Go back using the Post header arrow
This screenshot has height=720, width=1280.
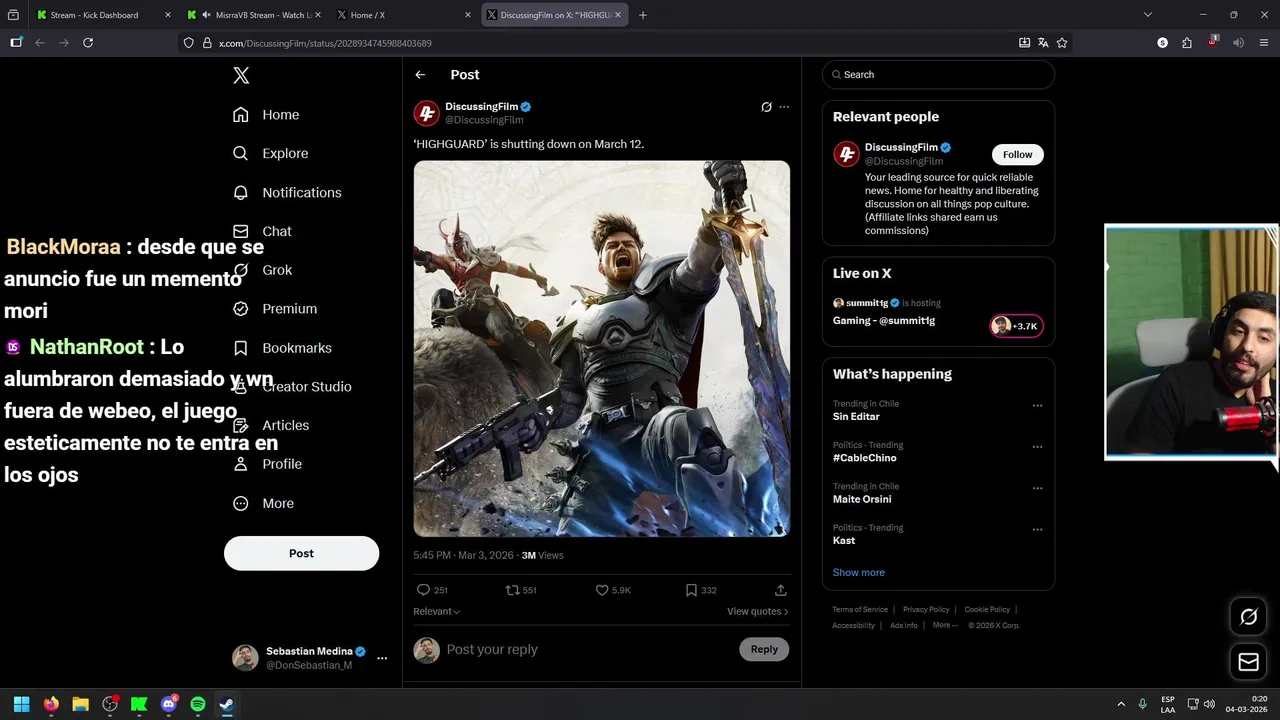click(420, 75)
